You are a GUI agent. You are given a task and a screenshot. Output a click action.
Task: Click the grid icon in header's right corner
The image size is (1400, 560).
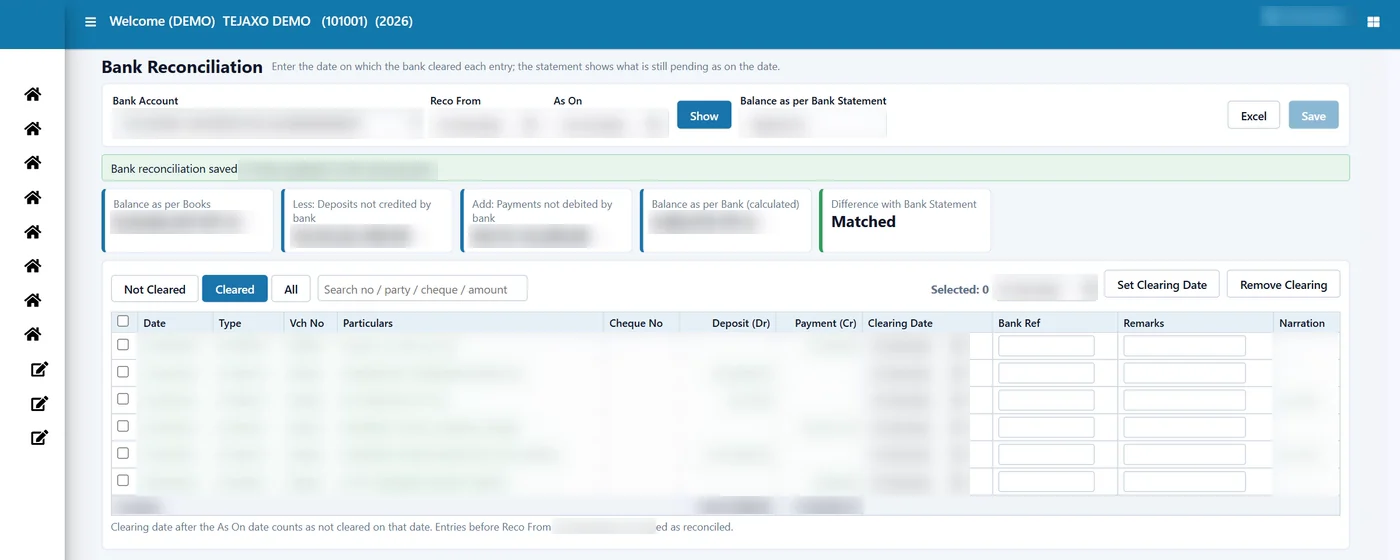(1372, 21)
